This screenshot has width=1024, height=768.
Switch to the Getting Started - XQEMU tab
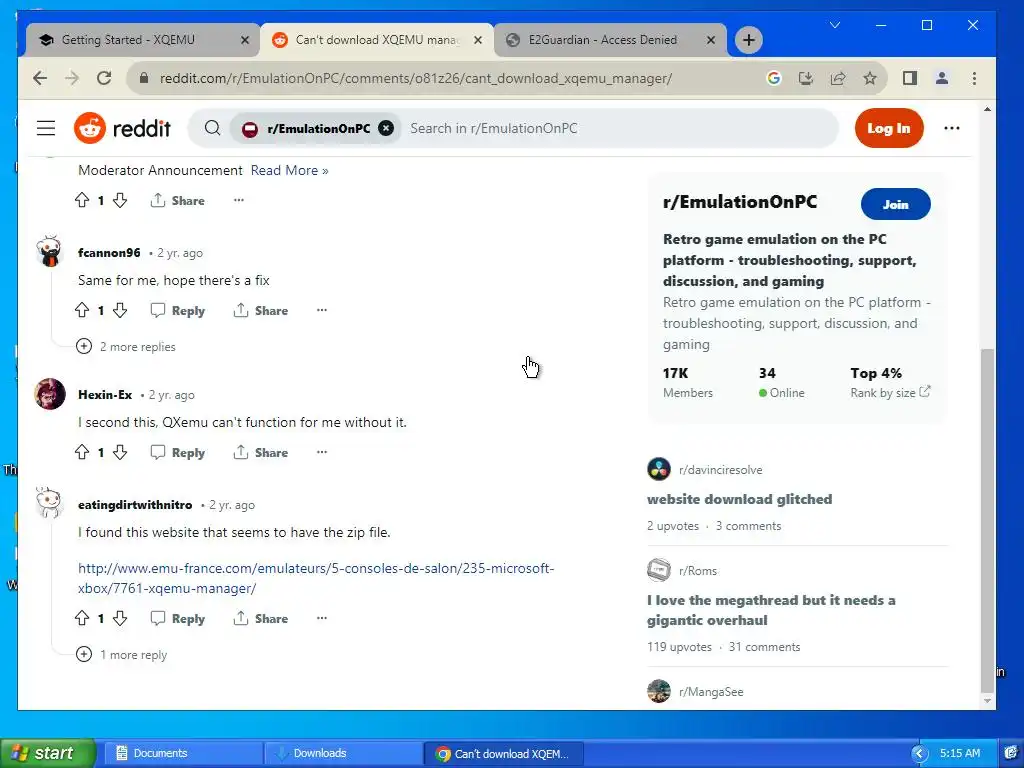click(140, 40)
